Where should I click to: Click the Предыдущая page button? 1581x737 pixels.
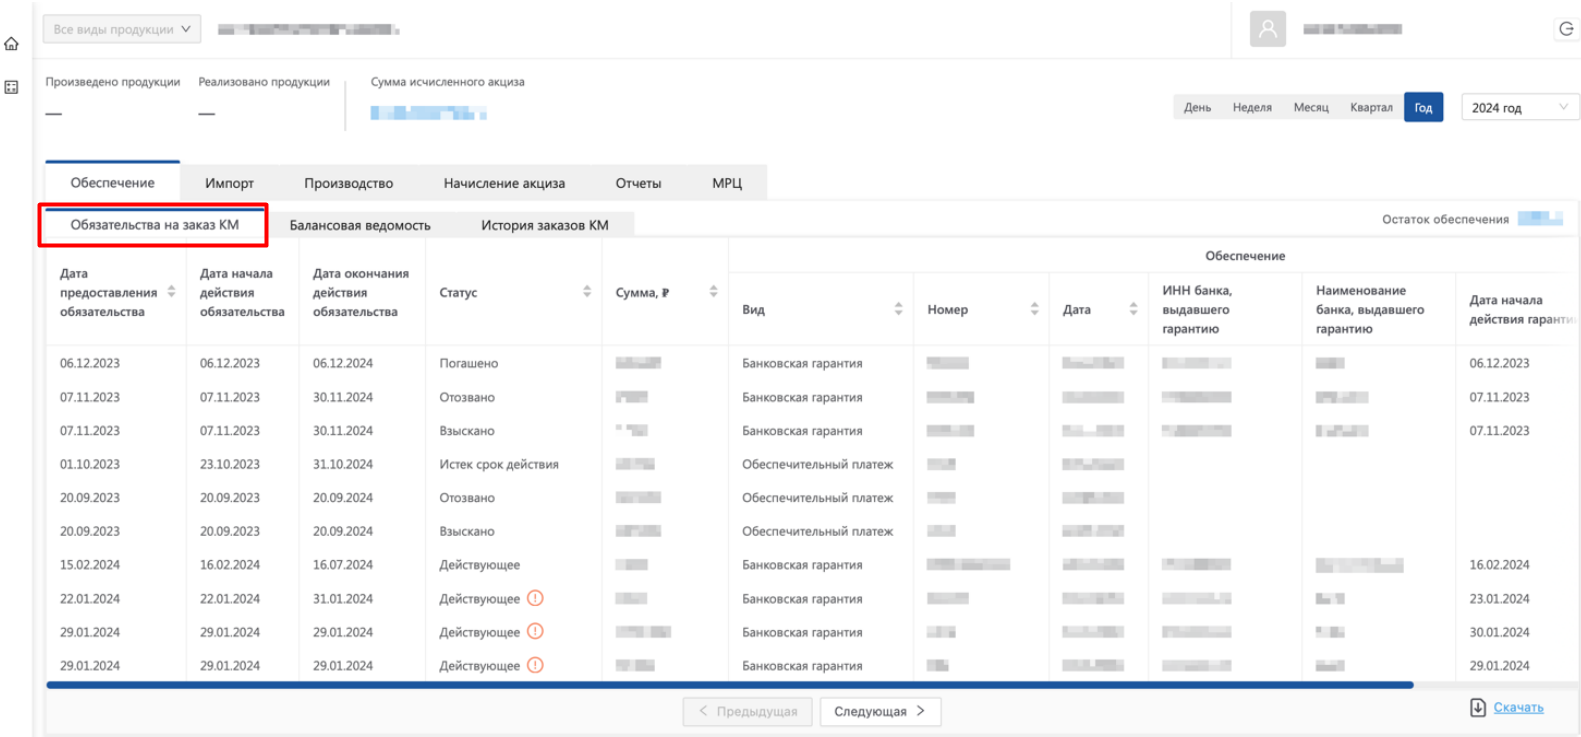747,711
